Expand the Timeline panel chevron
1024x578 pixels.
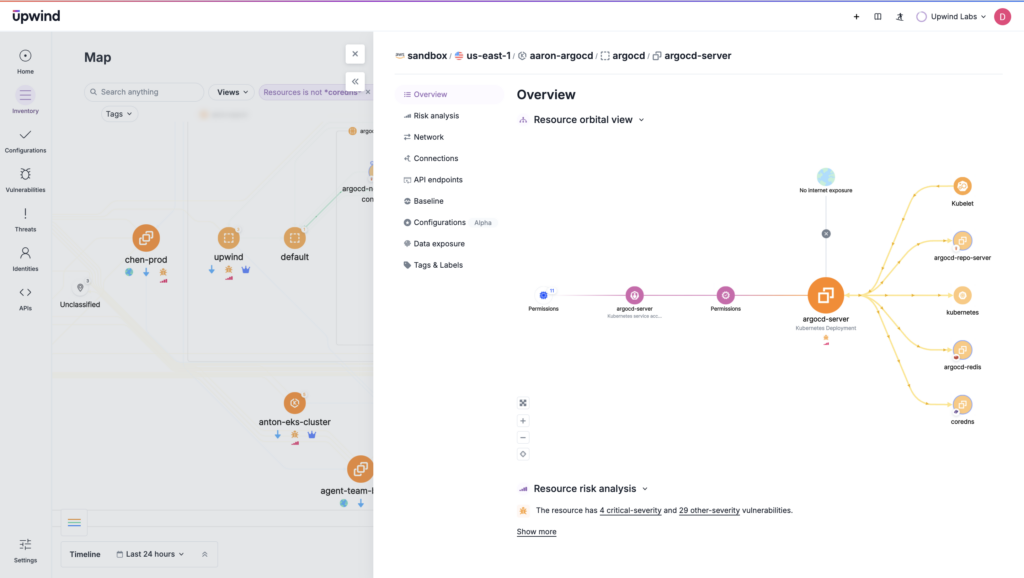pyautogui.click(x=204, y=554)
